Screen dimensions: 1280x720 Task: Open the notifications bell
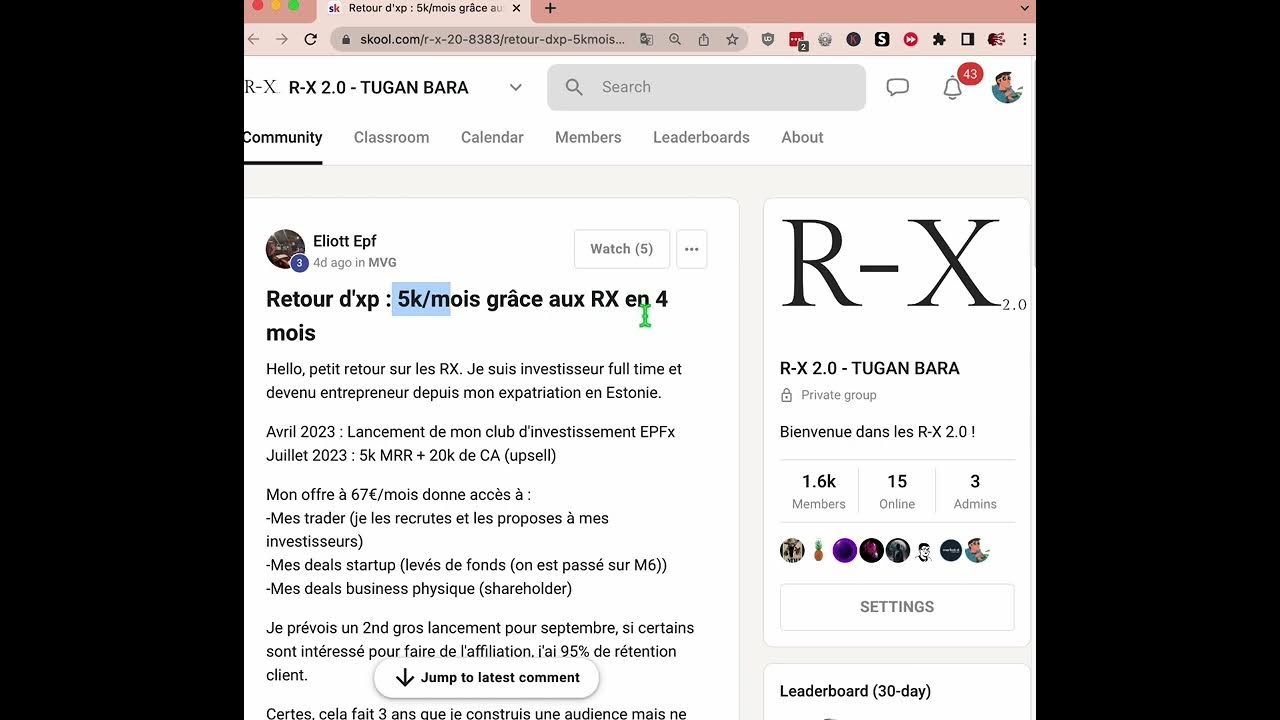pos(952,88)
